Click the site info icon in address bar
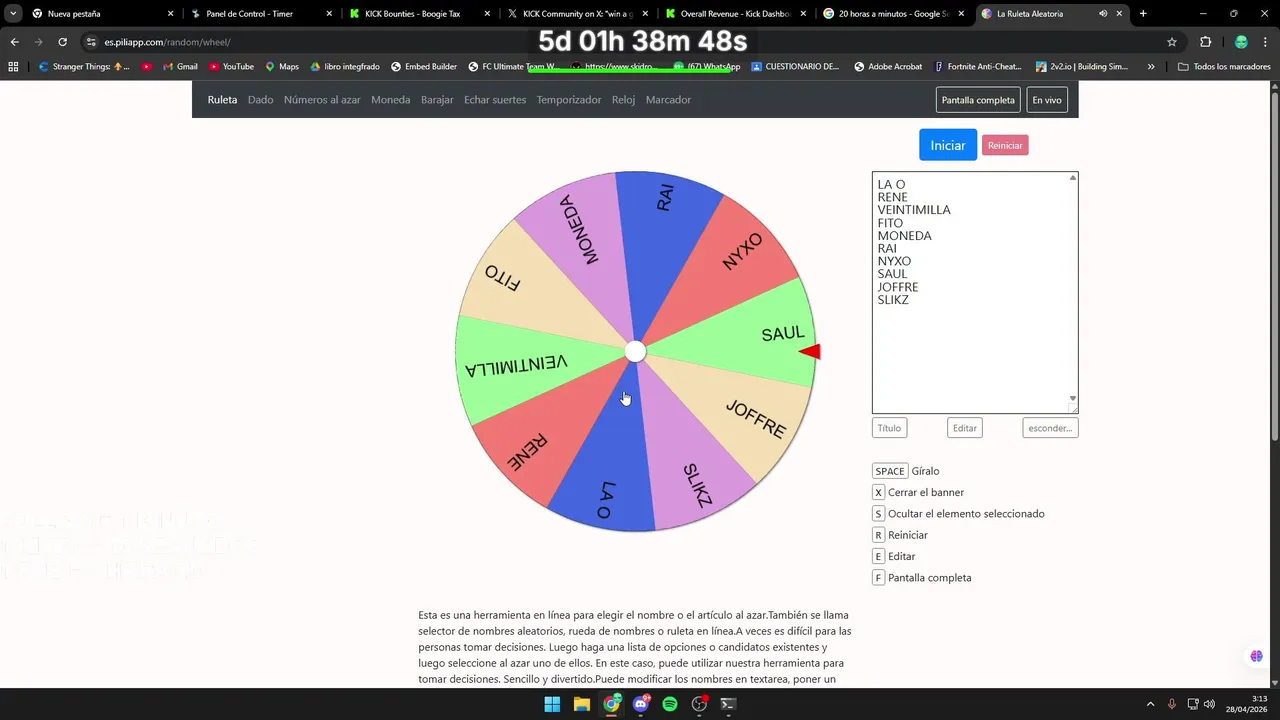This screenshot has width=1280, height=720. point(91,42)
